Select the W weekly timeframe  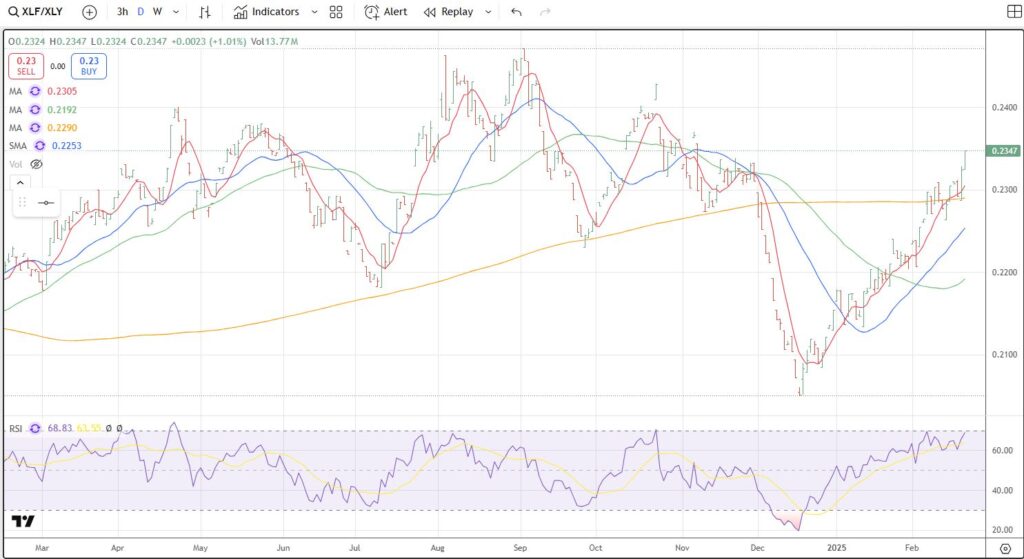coord(157,12)
